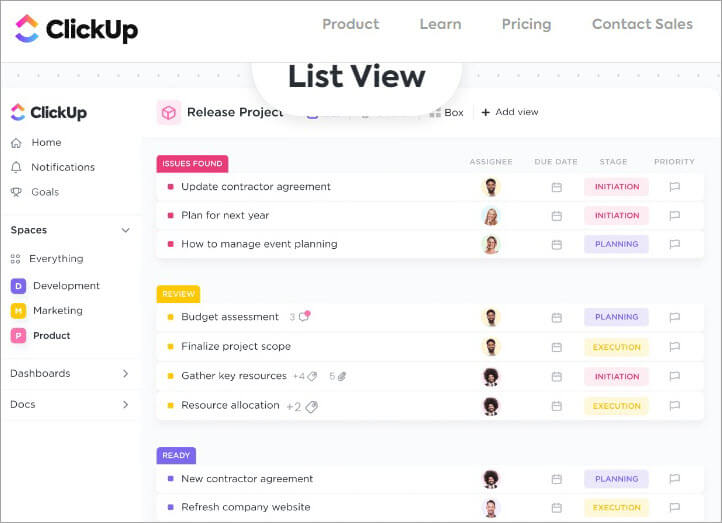The height and width of the screenshot is (523, 722).
Task: Click calendar icon for Budget assessment
Action: 557,317
